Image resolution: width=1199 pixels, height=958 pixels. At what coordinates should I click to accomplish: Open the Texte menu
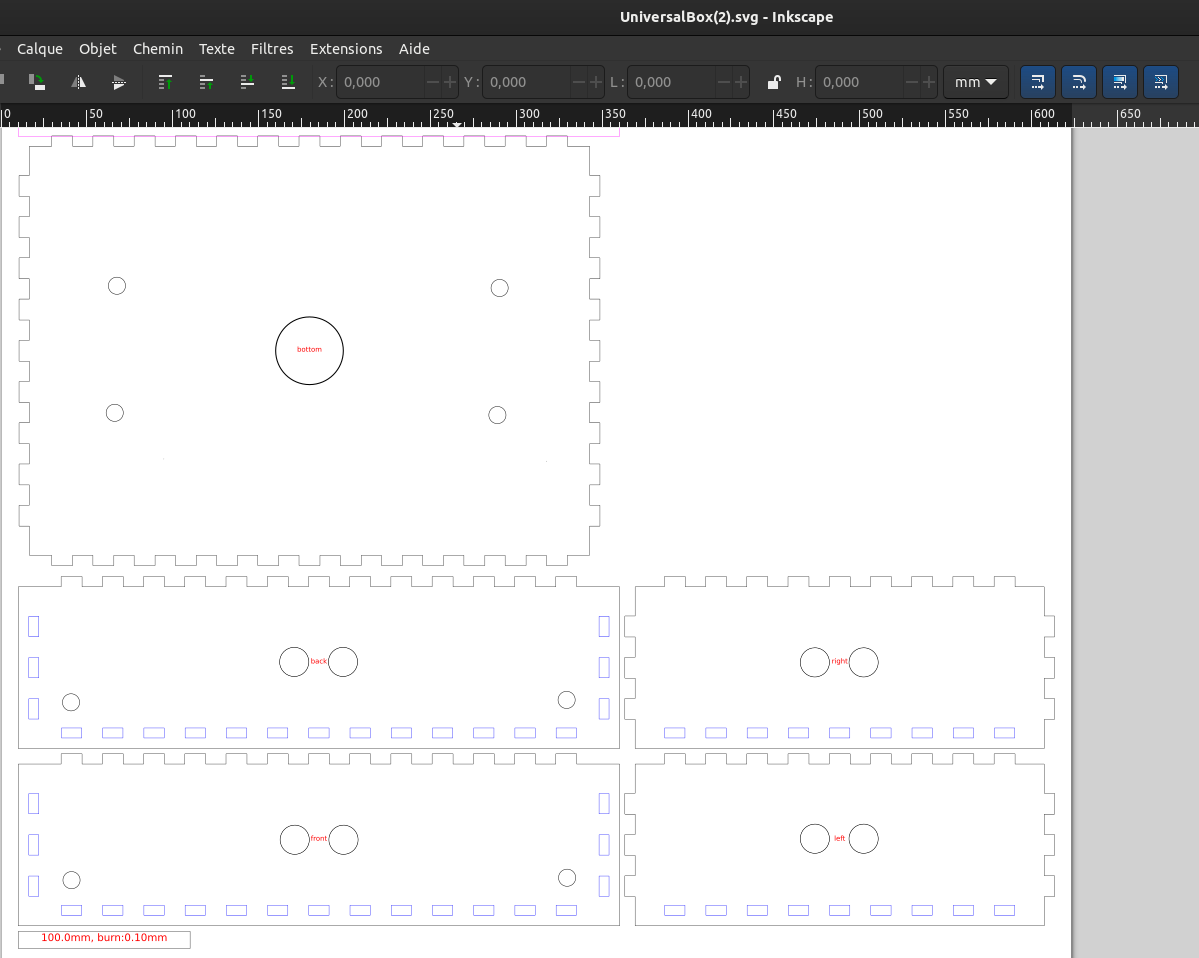click(216, 49)
